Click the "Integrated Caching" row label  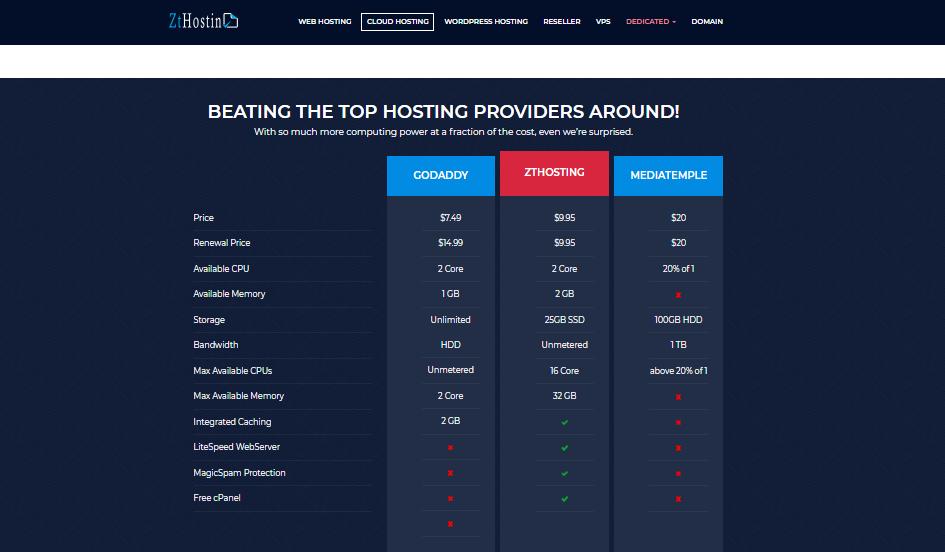click(x=232, y=422)
